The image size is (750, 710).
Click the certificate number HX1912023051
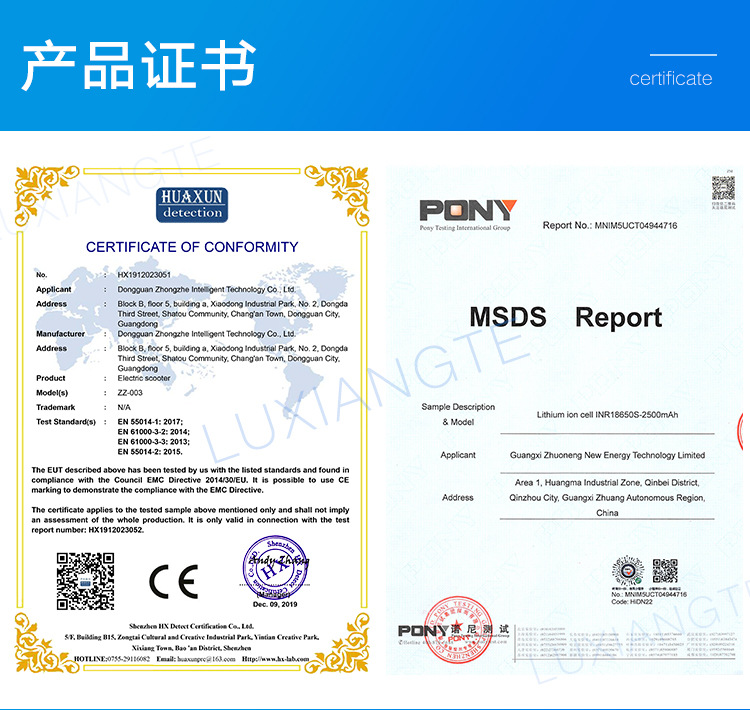pyautogui.click(x=137, y=274)
